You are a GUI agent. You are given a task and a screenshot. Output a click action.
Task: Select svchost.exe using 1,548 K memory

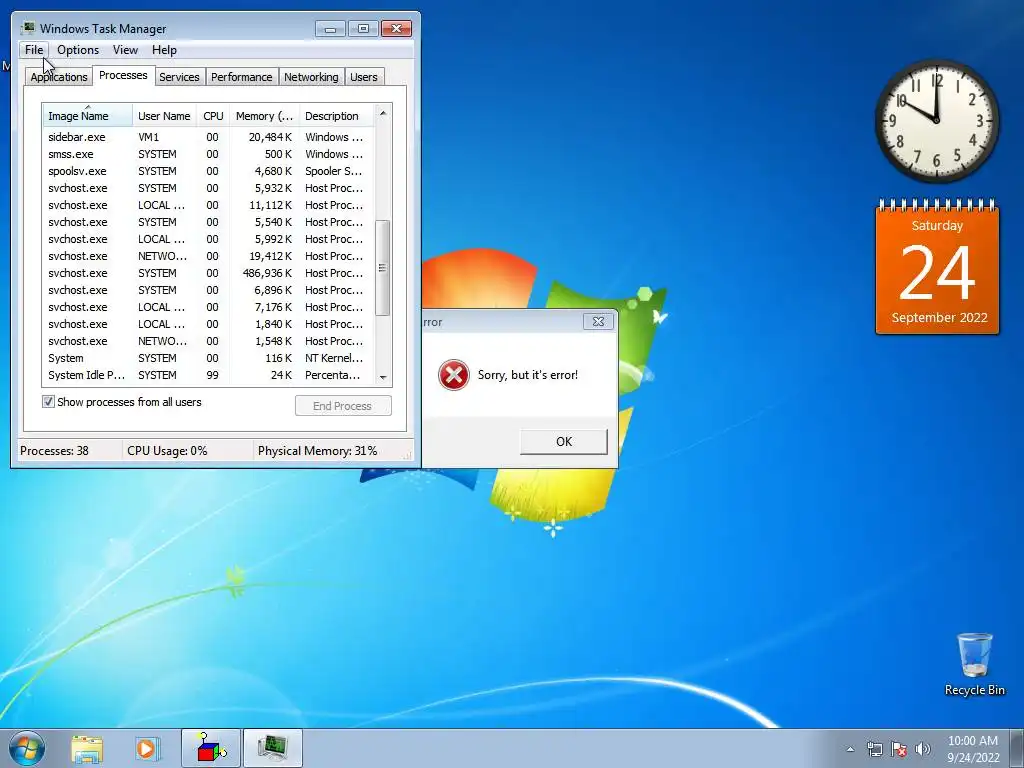[x=208, y=341]
